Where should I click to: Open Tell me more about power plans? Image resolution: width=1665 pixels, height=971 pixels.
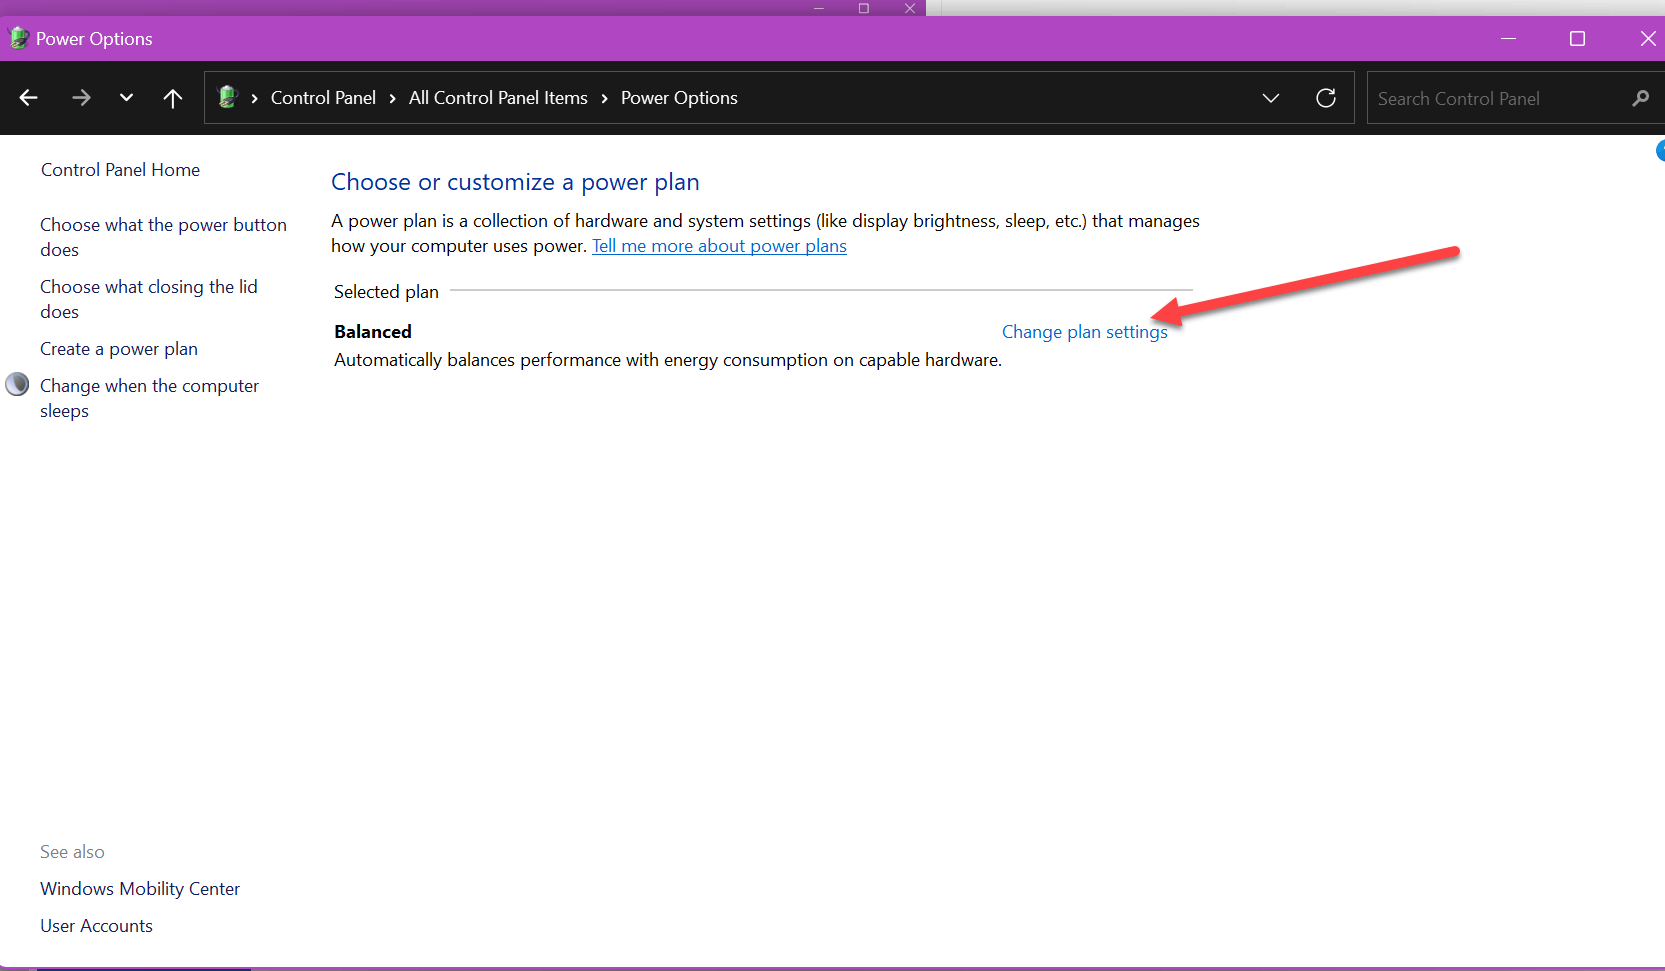point(719,246)
